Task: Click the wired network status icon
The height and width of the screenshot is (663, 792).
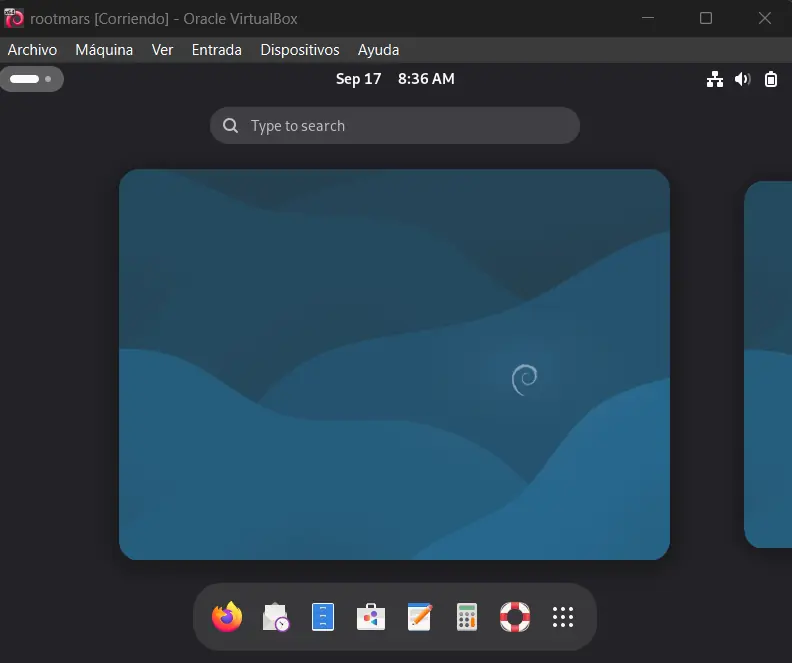Action: pos(715,79)
